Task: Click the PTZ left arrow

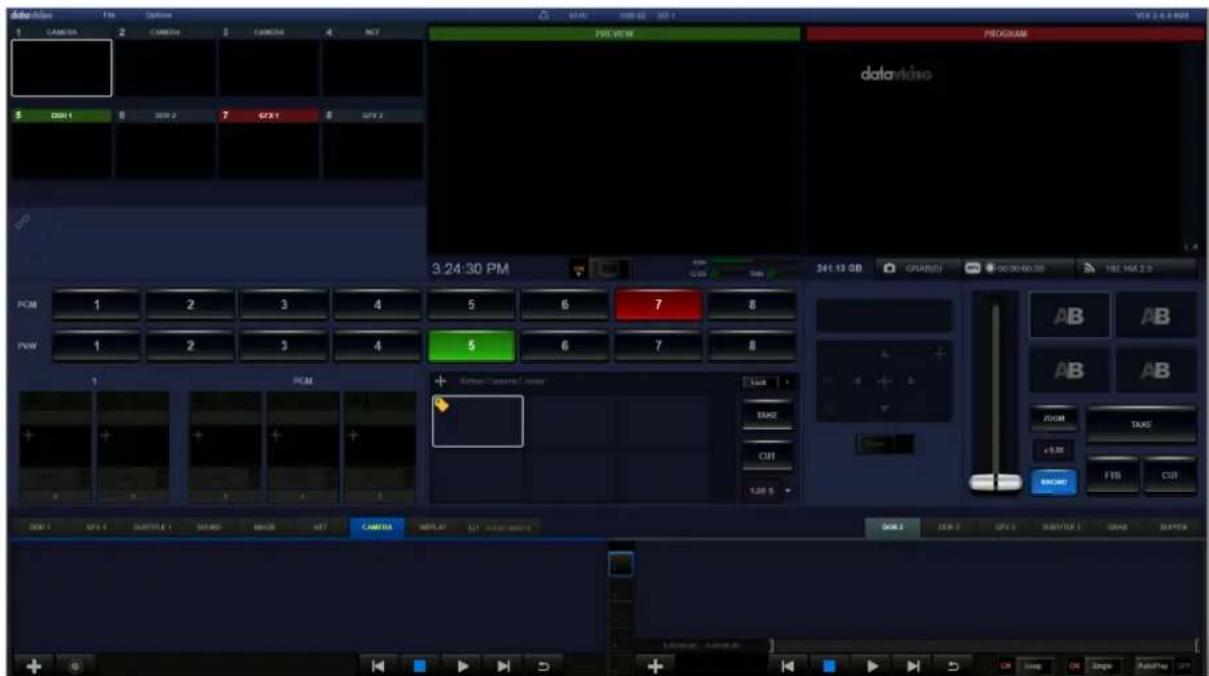Action: click(x=857, y=381)
